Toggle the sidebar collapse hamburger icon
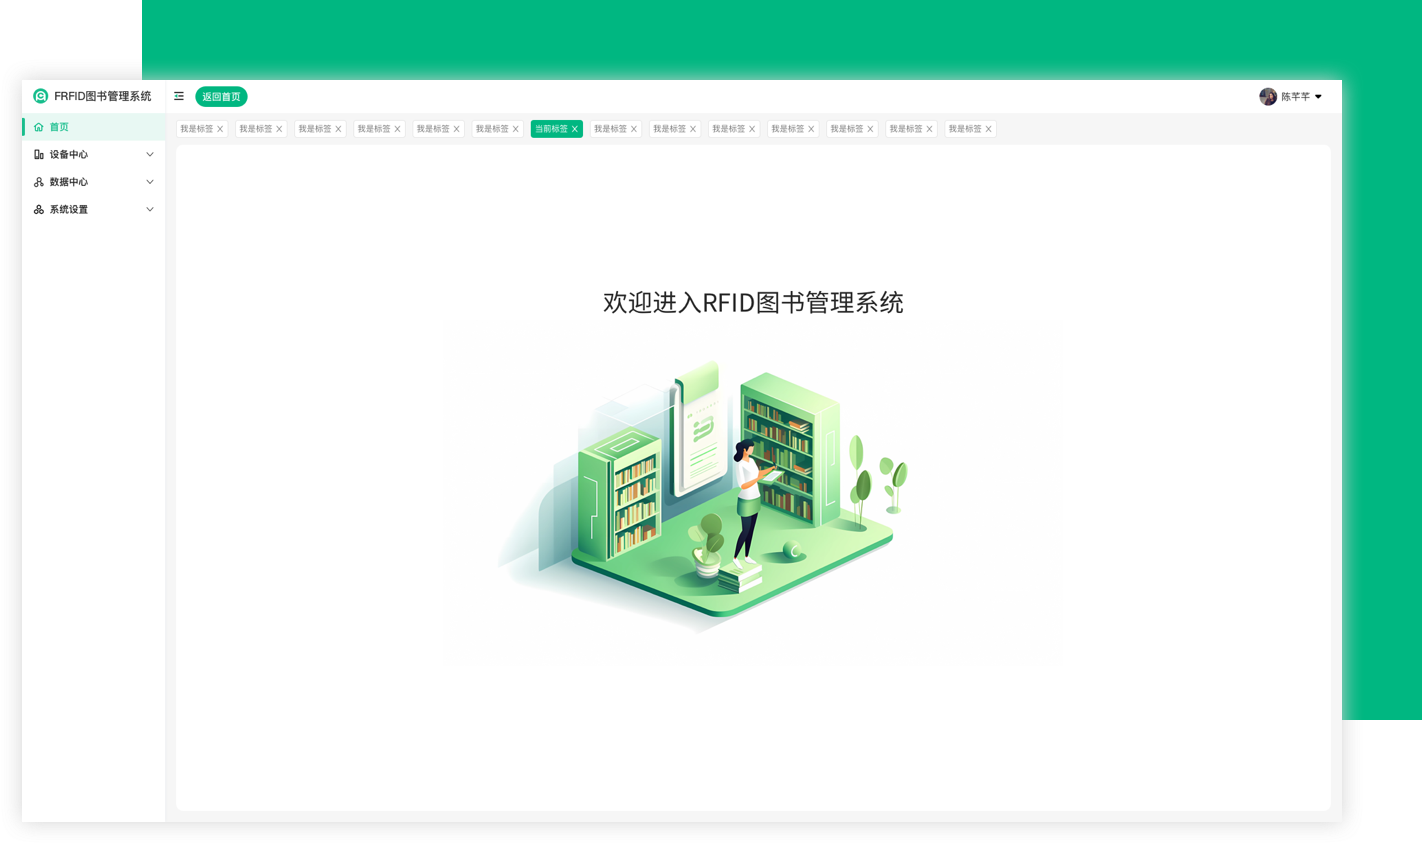 point(179,96)
